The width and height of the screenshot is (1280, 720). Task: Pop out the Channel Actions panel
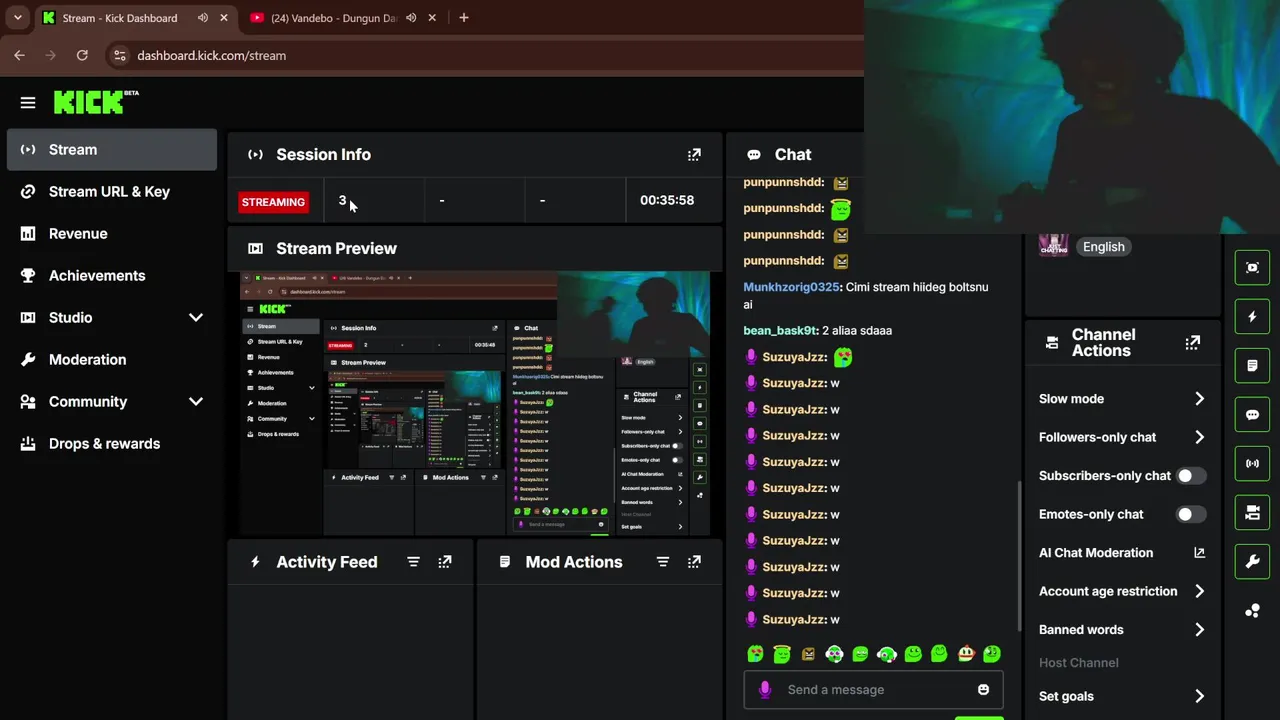click(1193, 343)
